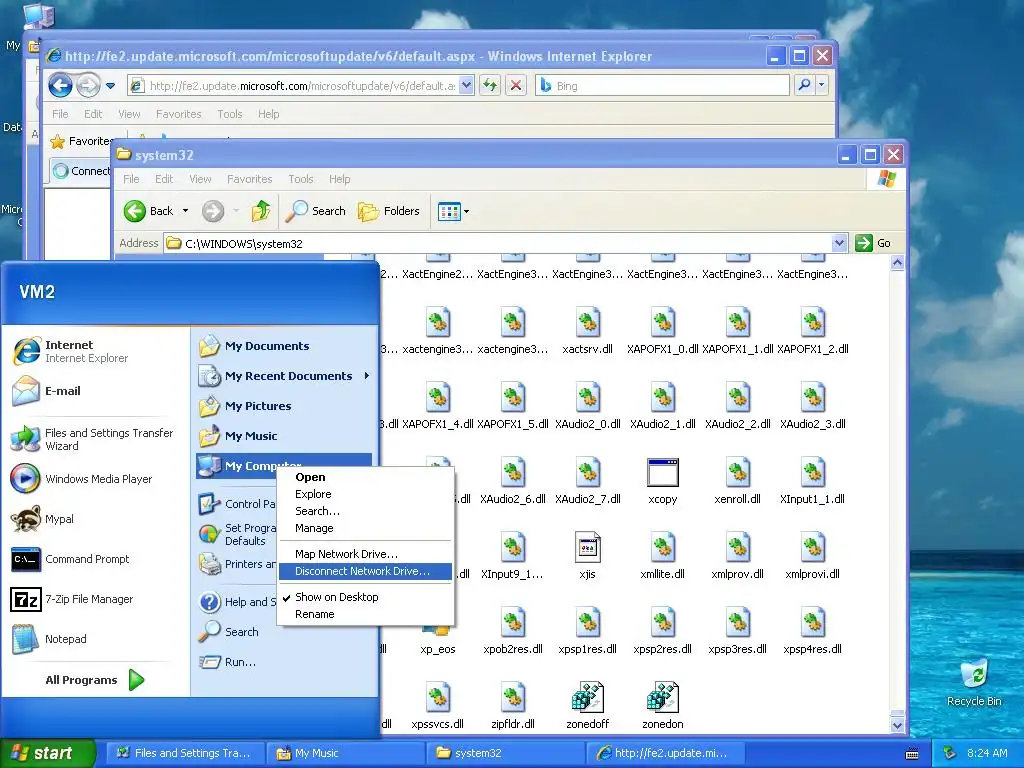
Task: Click Go button in system32 address bar
Action: click(874, 243)
